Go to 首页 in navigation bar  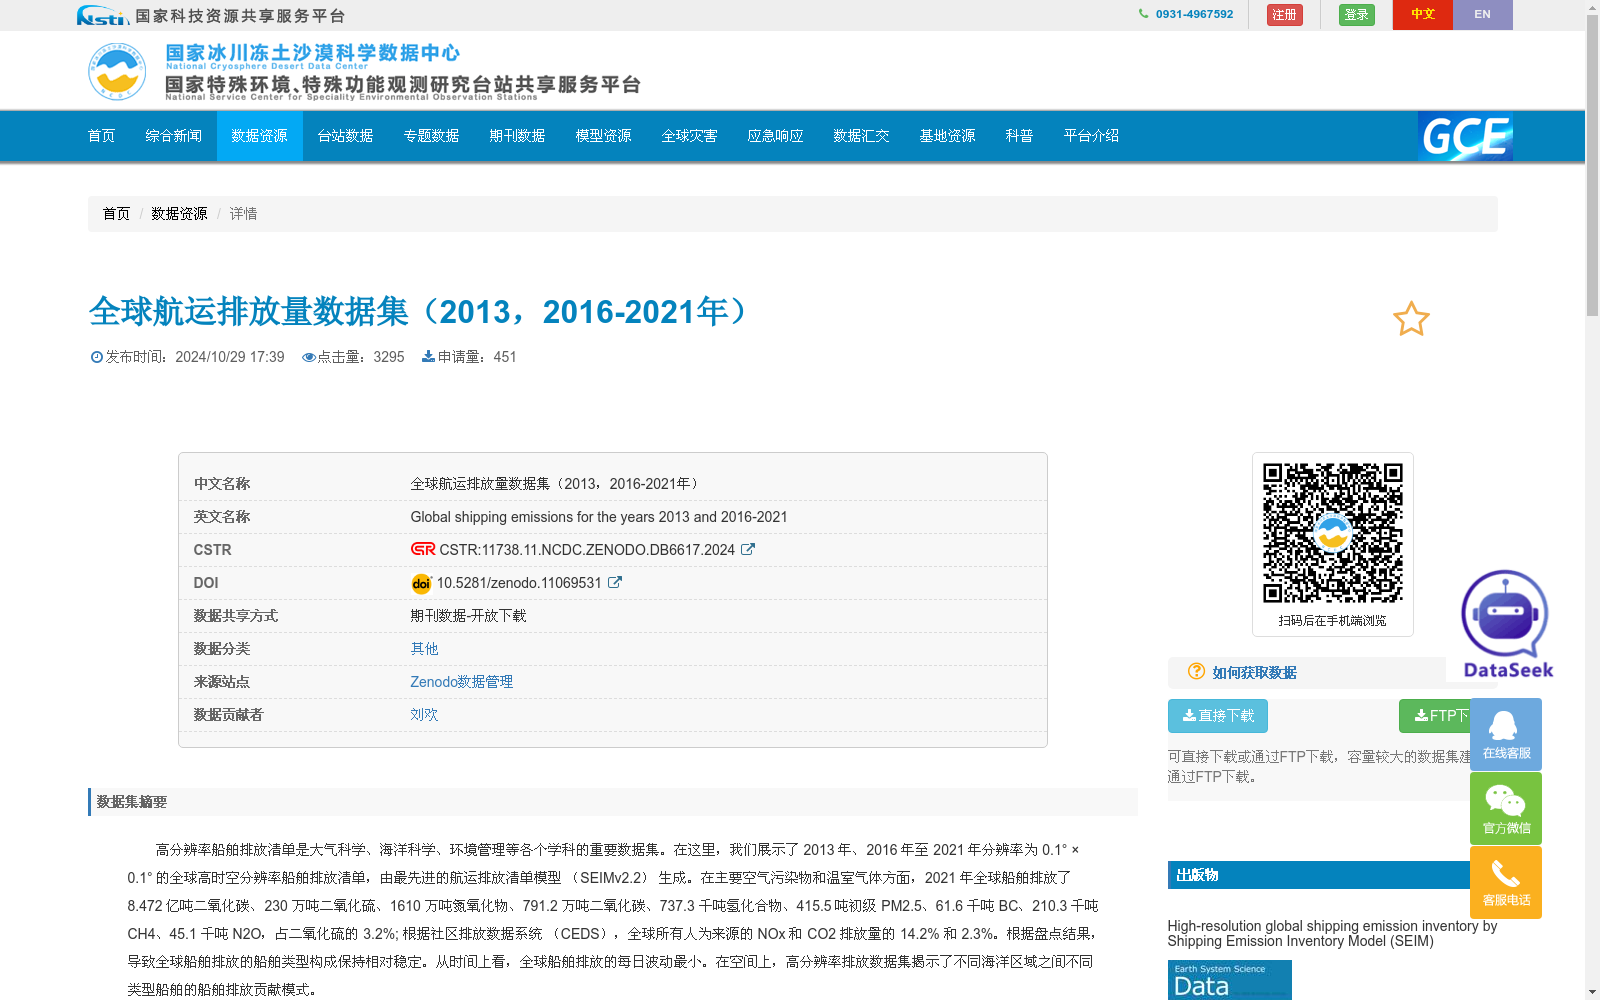click(102, 136)
